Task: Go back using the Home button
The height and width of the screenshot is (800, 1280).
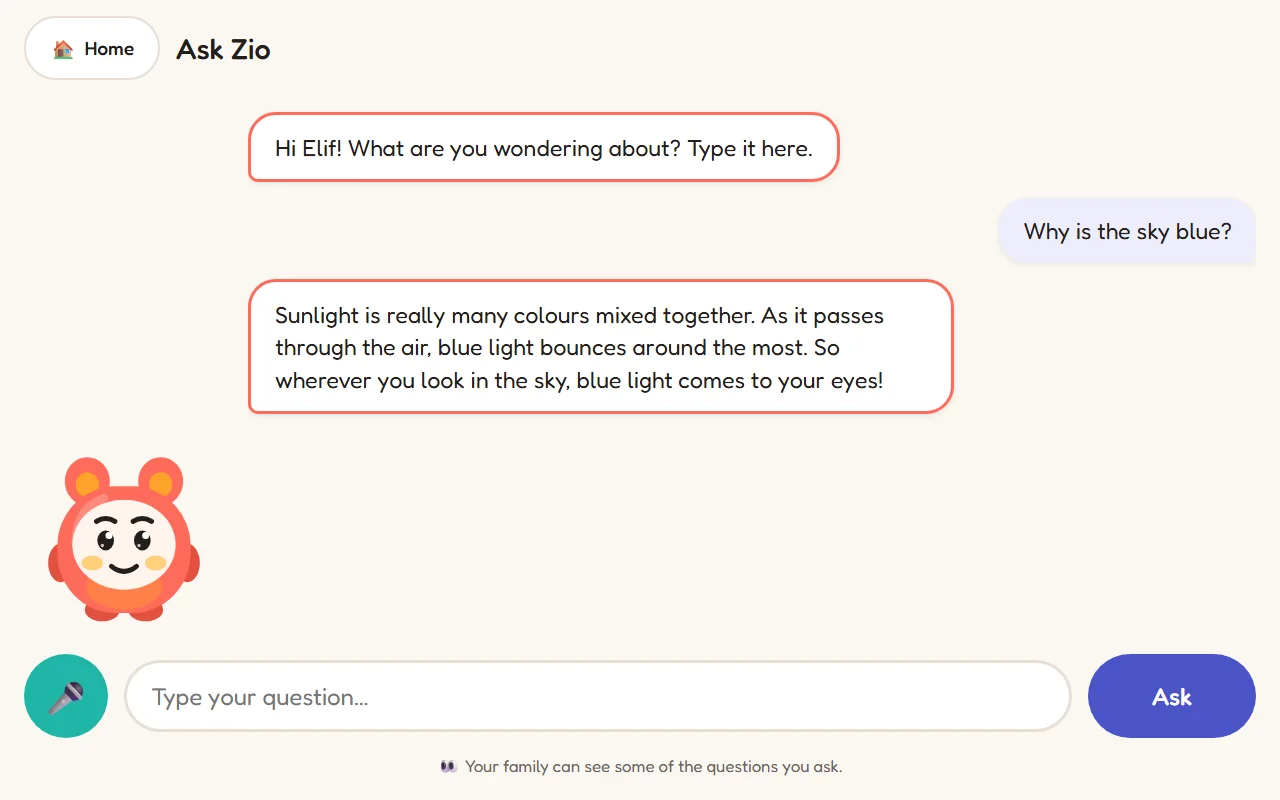Action: 92,48
